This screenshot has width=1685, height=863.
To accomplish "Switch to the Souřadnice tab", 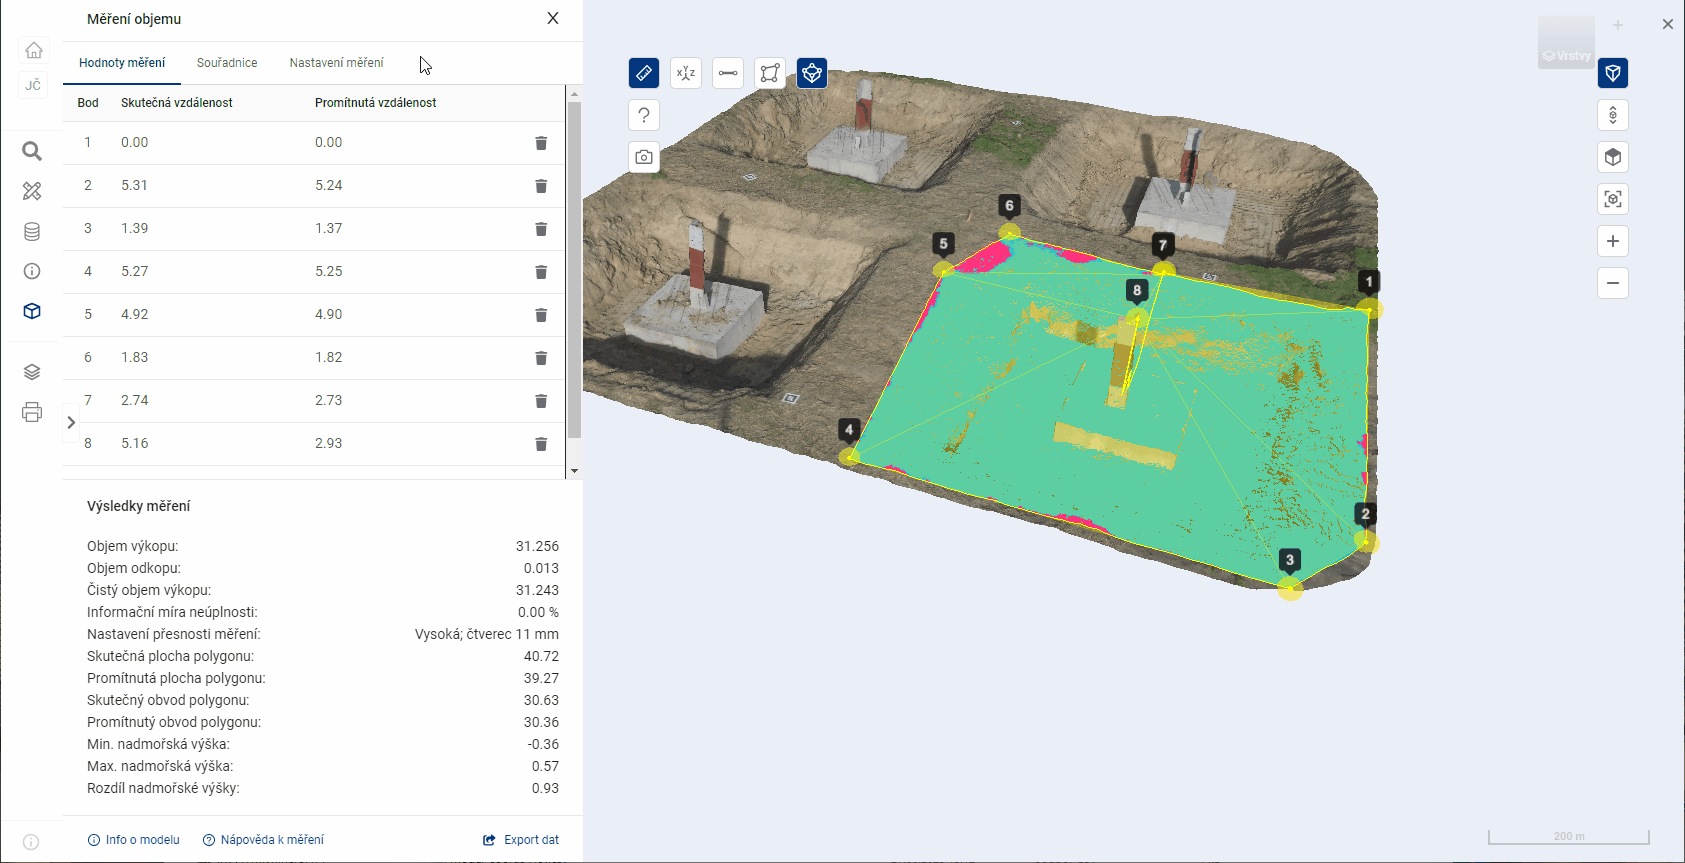I will (227, 63).
